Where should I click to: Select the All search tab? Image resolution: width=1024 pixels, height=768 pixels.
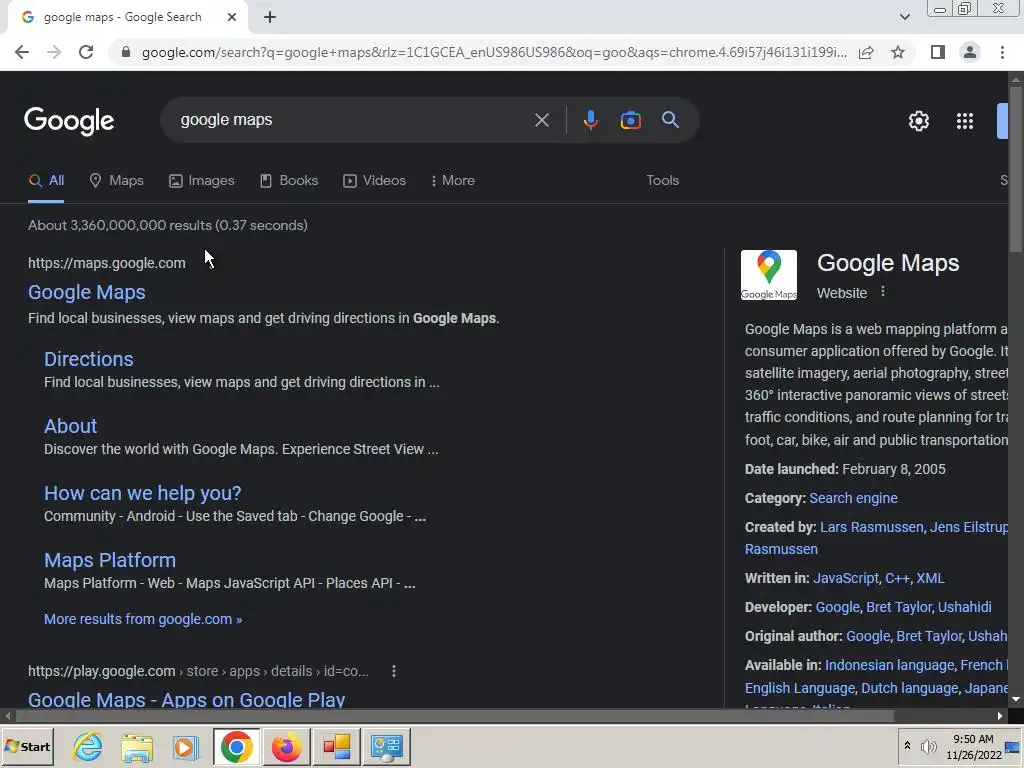point(46,181)
